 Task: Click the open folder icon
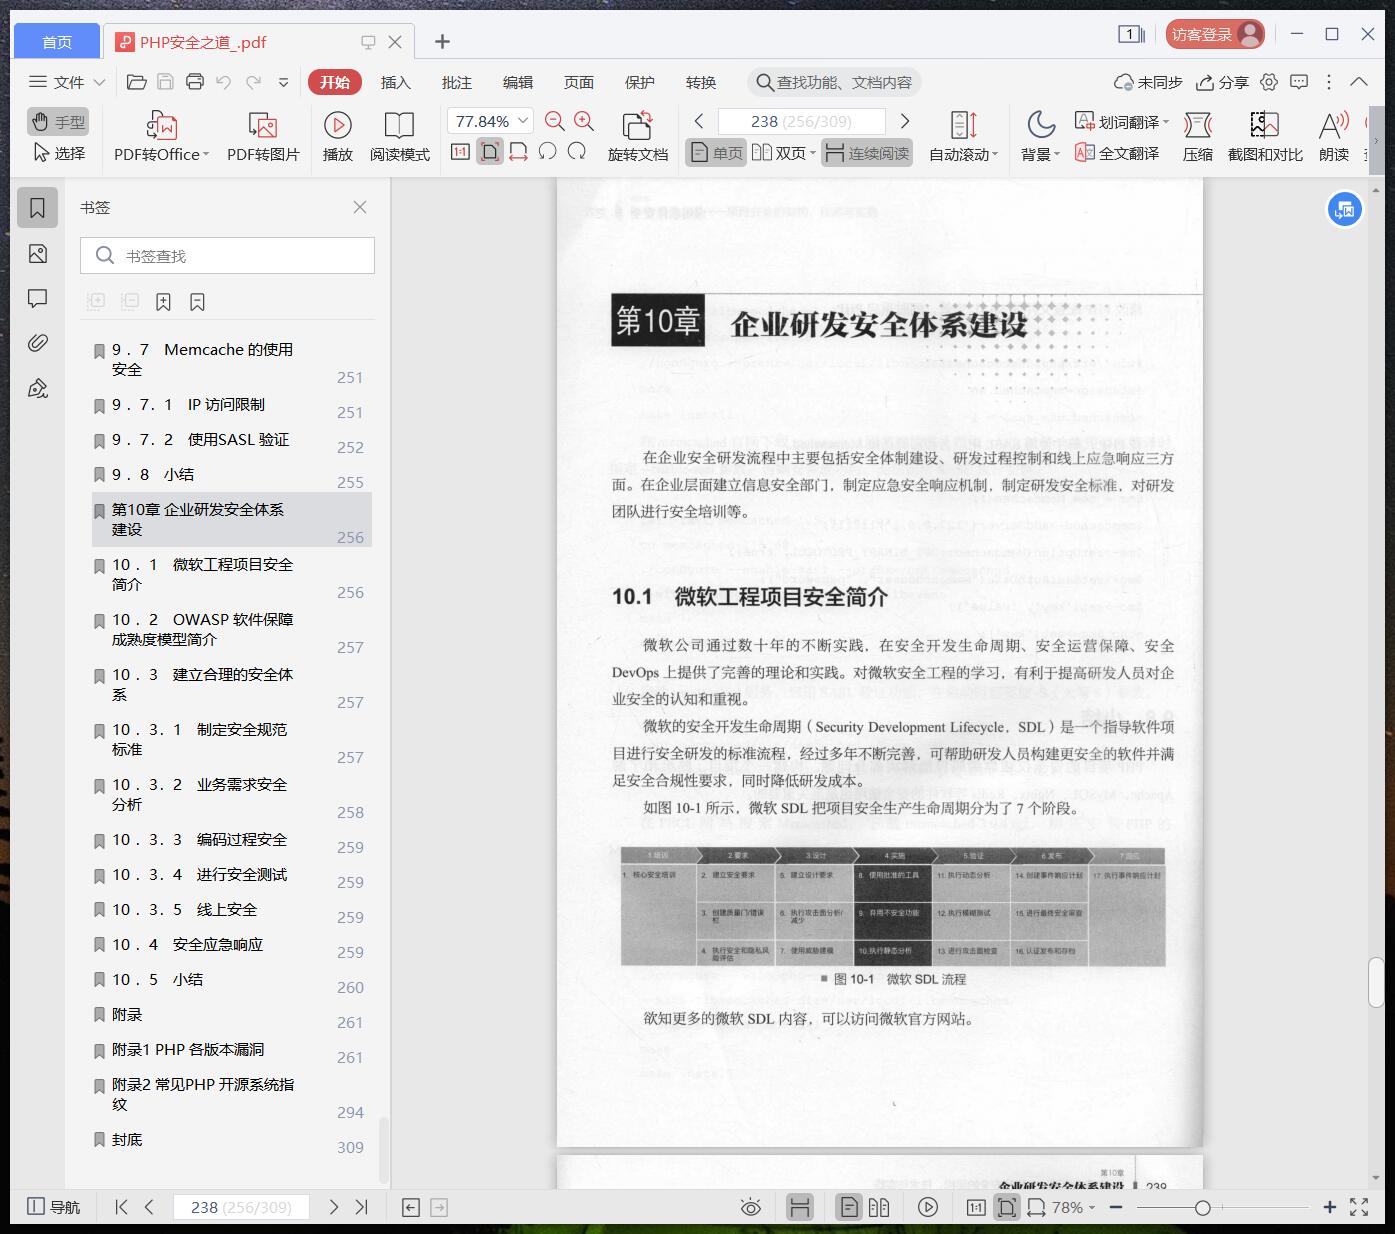pyautogui.click(x=137, y=82)
